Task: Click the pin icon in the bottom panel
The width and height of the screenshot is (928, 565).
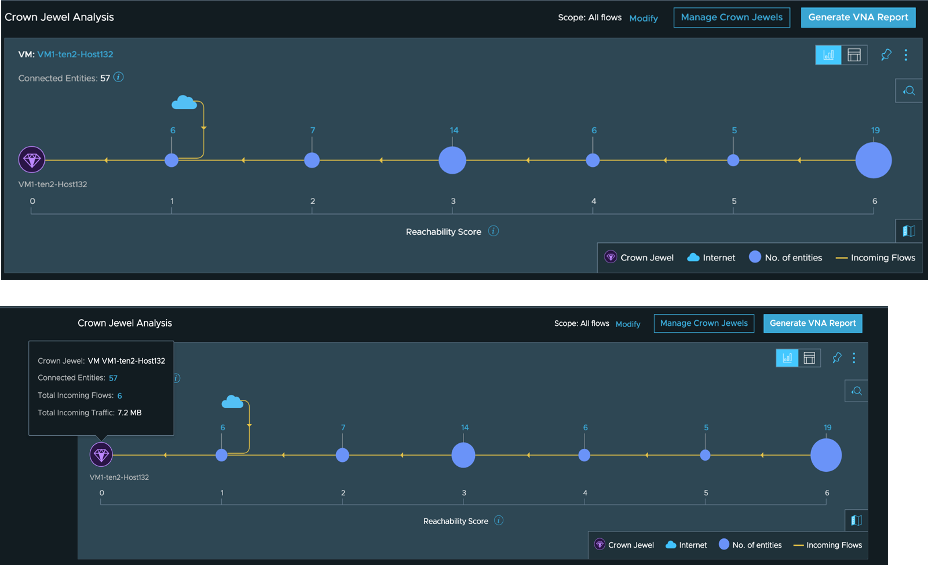Action: coord(836,358)
